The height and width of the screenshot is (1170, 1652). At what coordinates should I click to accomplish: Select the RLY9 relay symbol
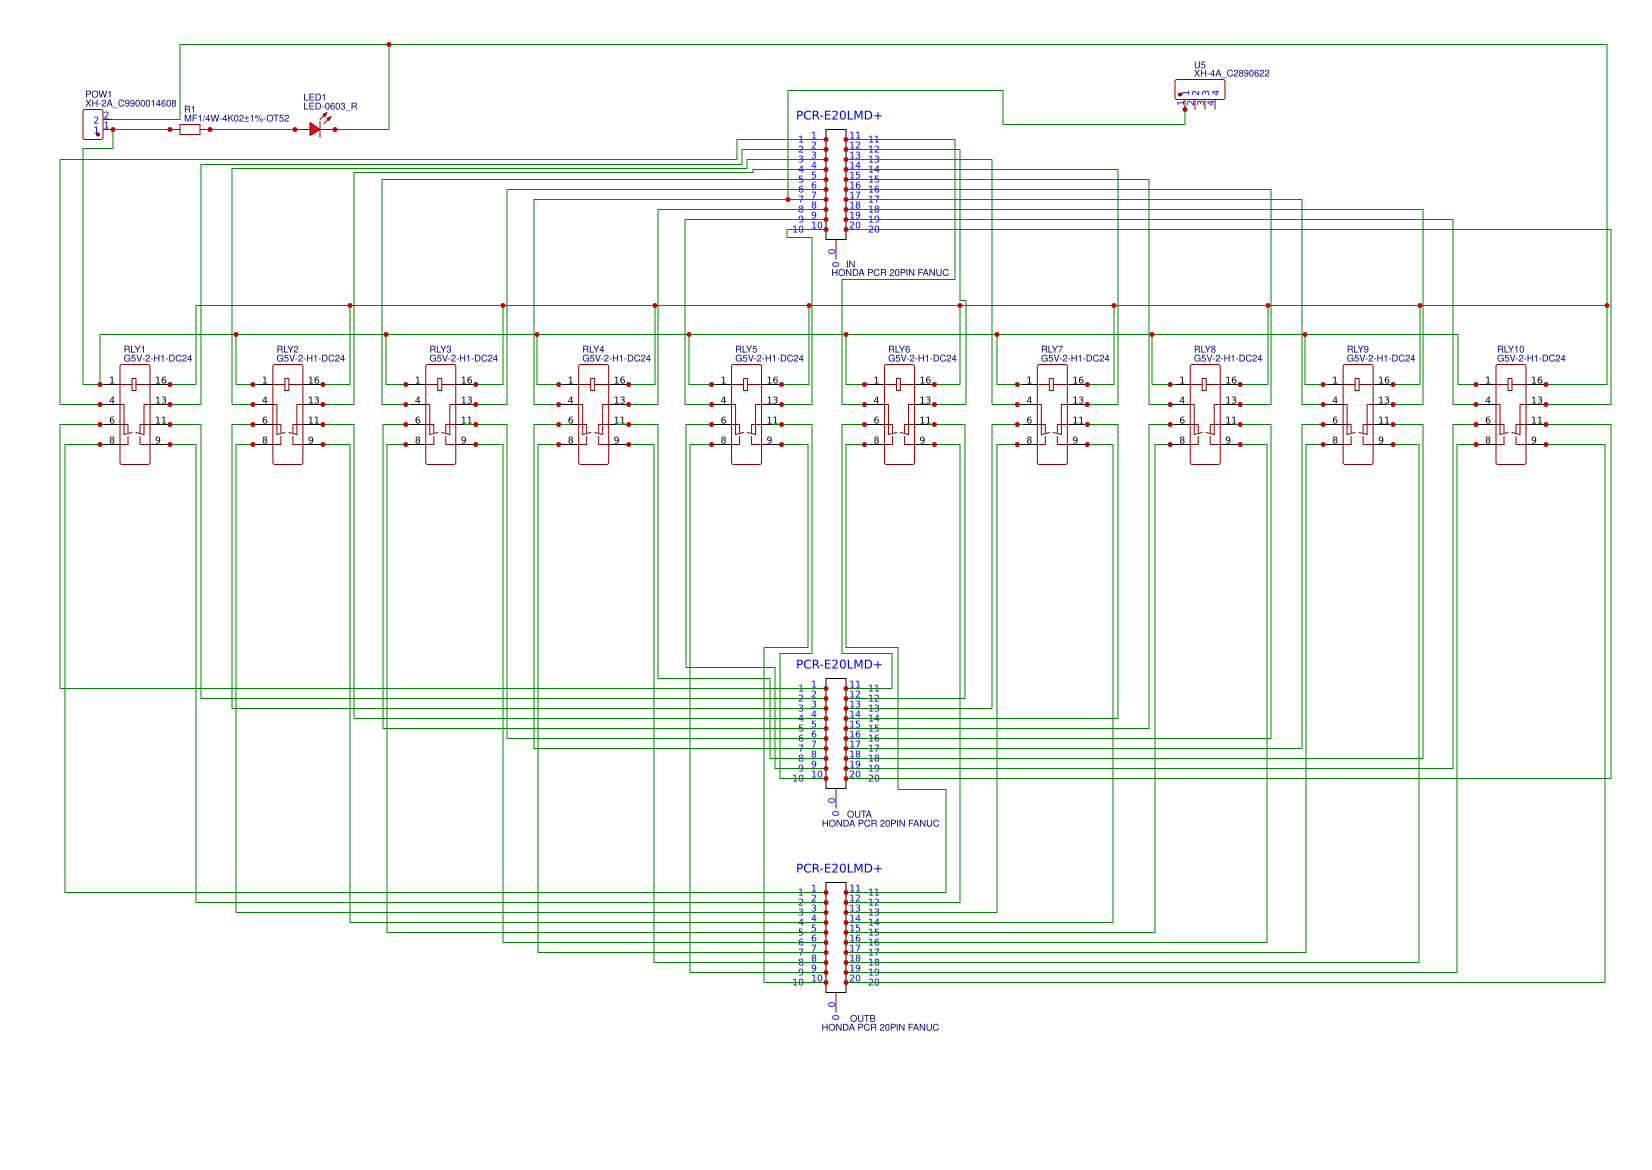tap(1358, 414)
